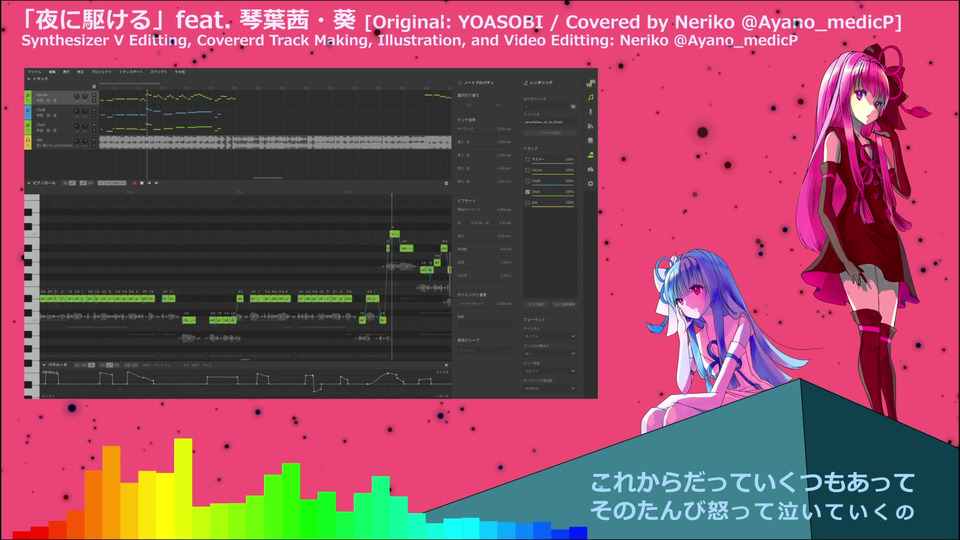Toggle the Master track render checkbox

[527, 160]
